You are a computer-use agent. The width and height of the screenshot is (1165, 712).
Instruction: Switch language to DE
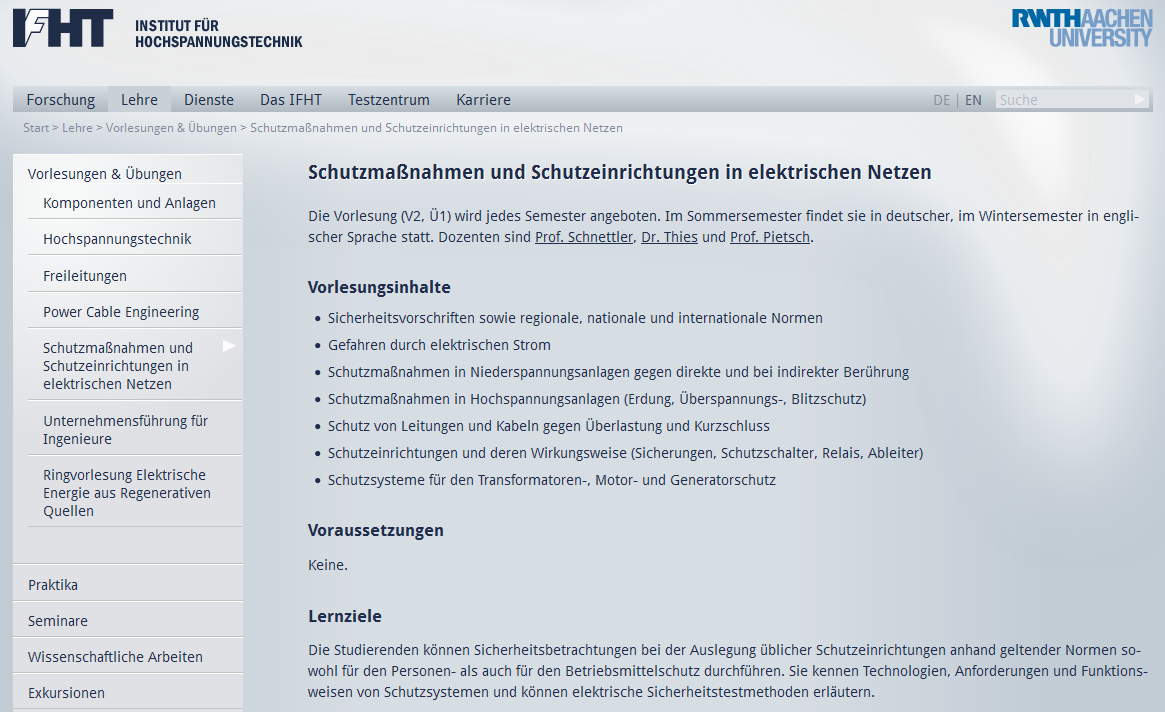[941, 100]
